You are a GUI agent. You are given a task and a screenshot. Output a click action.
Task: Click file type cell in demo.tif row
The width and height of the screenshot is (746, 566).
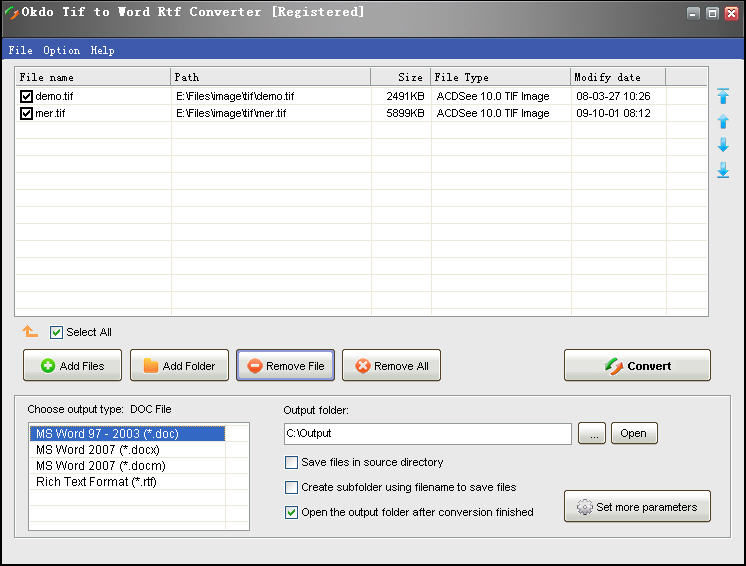point(493,96)
